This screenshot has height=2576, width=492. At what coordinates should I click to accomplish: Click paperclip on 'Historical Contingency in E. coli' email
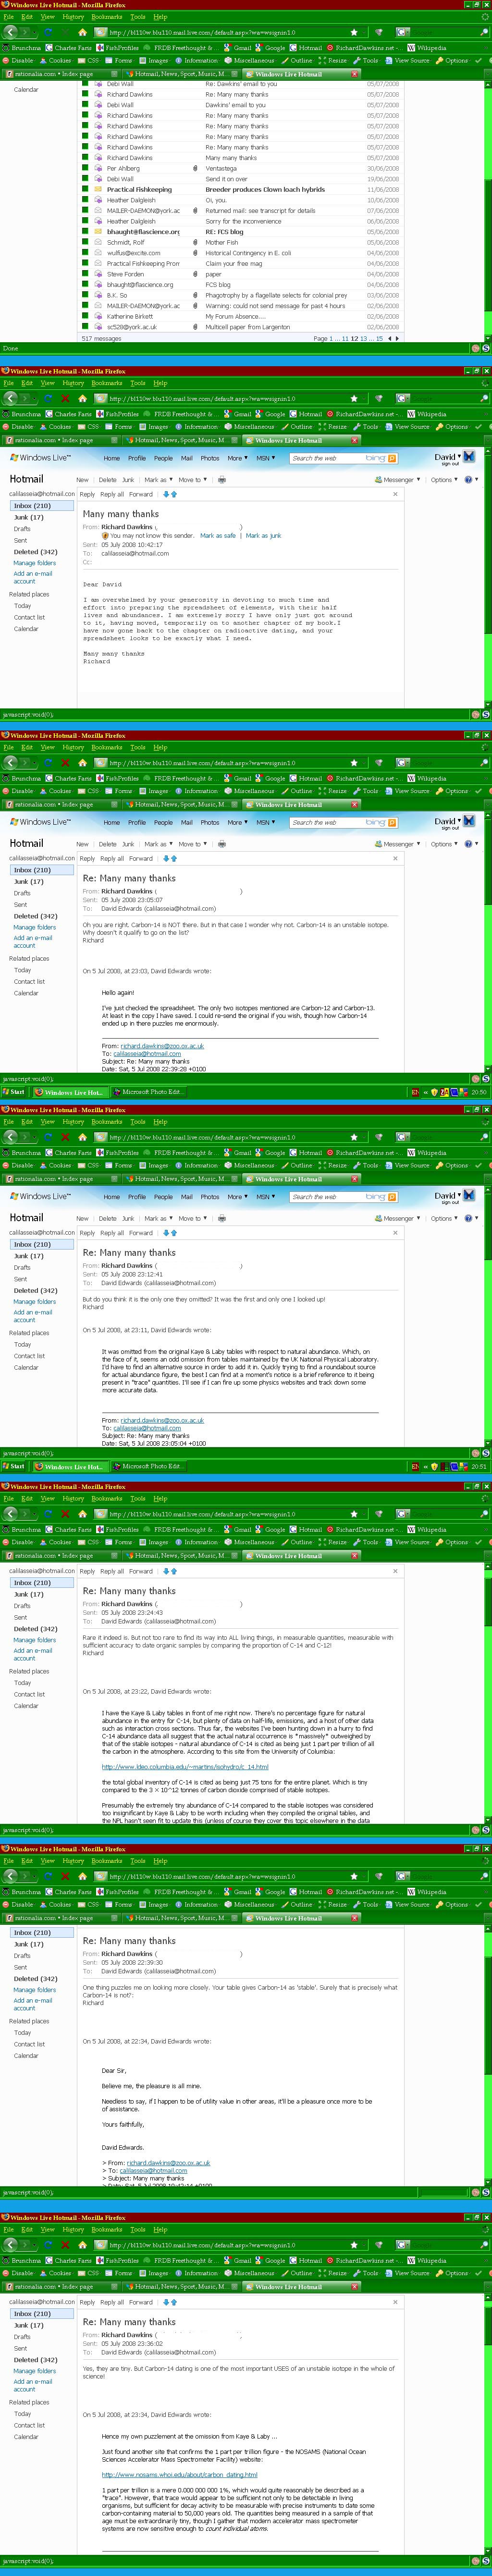pos(195,253)
